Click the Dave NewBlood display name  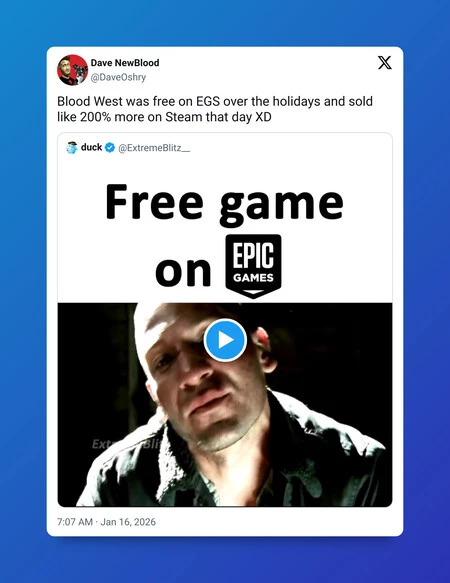click(125, 62)
